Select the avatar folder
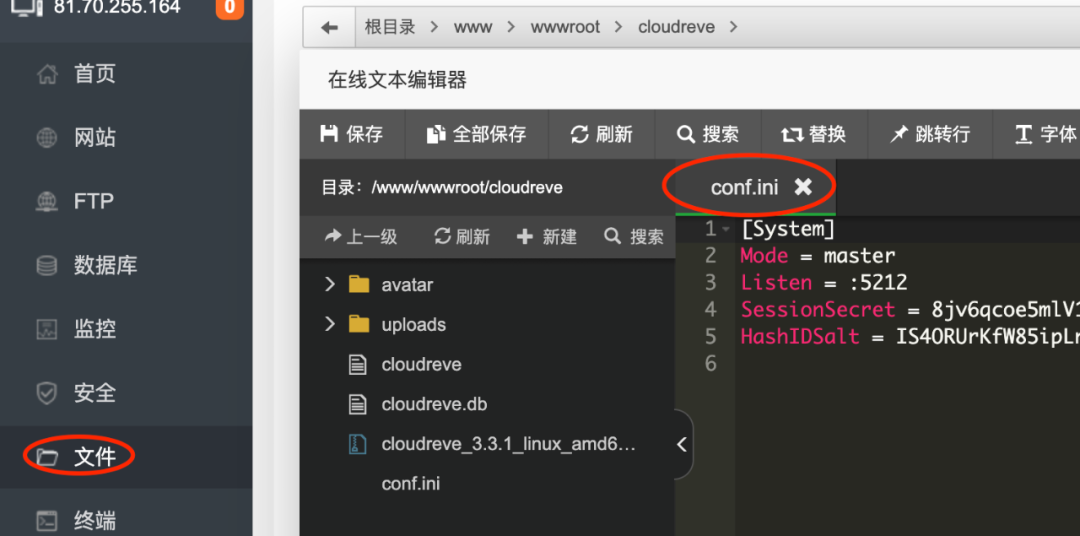The width and height of the screenshot is (1080, 536). [407, 285]
